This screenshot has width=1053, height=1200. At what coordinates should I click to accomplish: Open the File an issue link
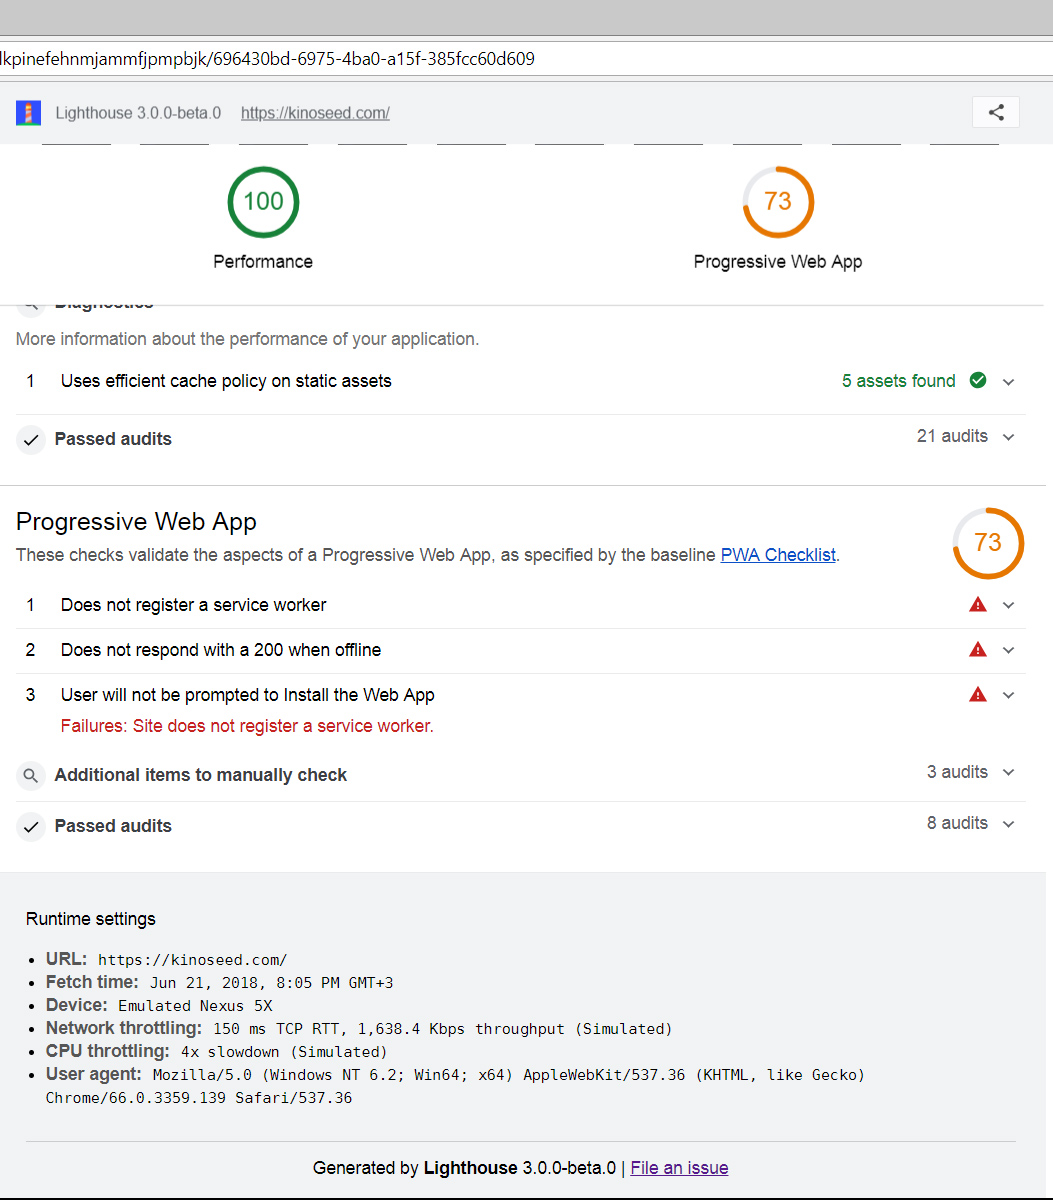pyautogui.click(x=679, y=1168)
